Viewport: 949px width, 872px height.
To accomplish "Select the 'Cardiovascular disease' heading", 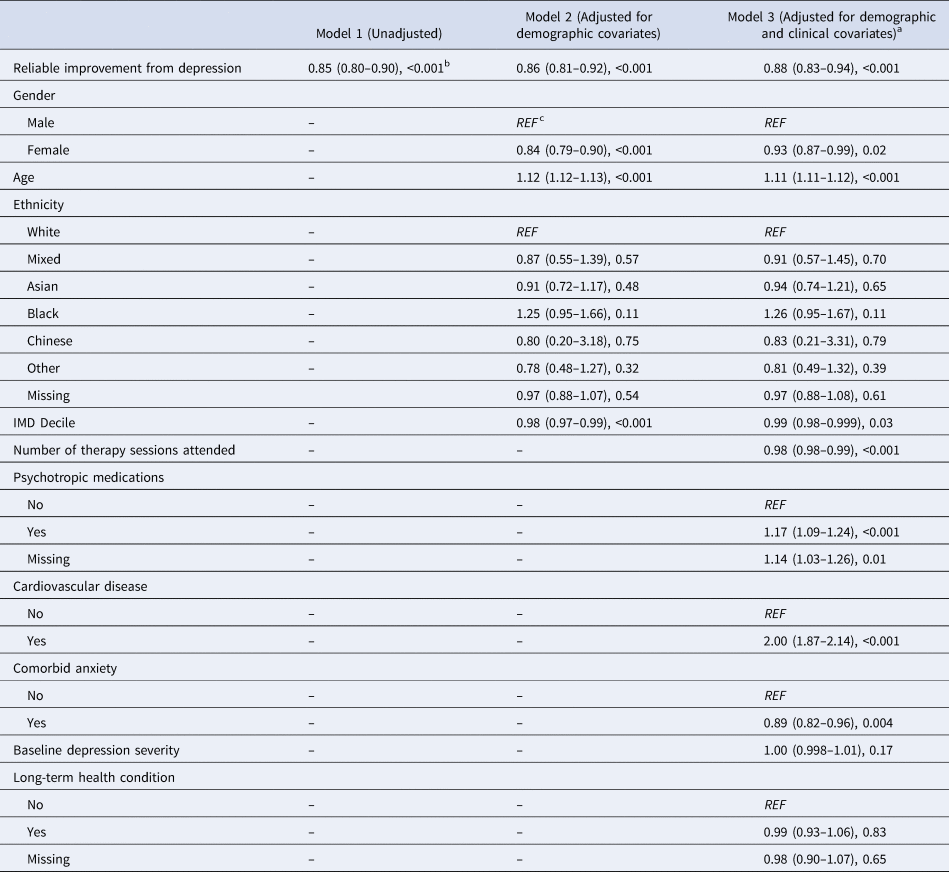I will coord(80,586).
